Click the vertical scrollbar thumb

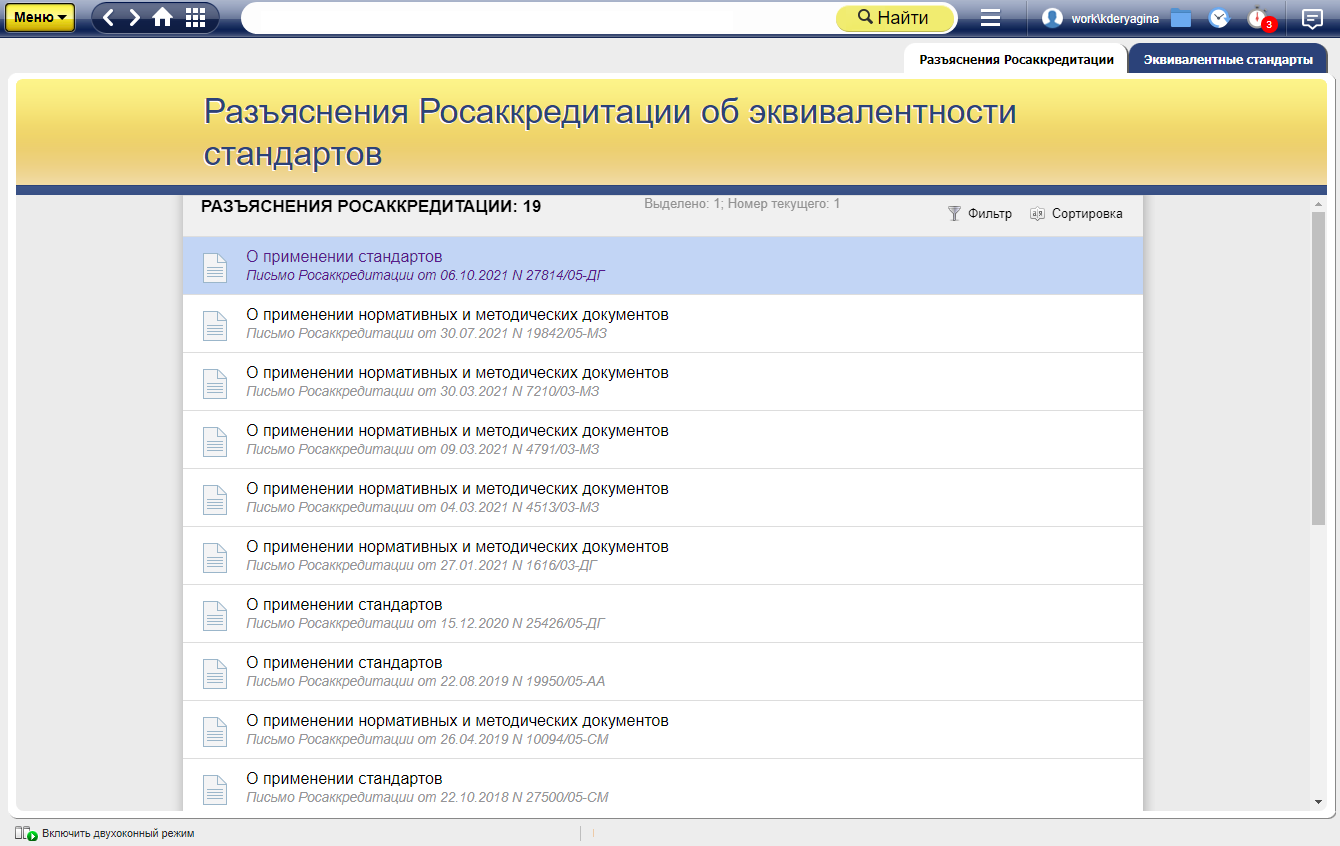1318,367
